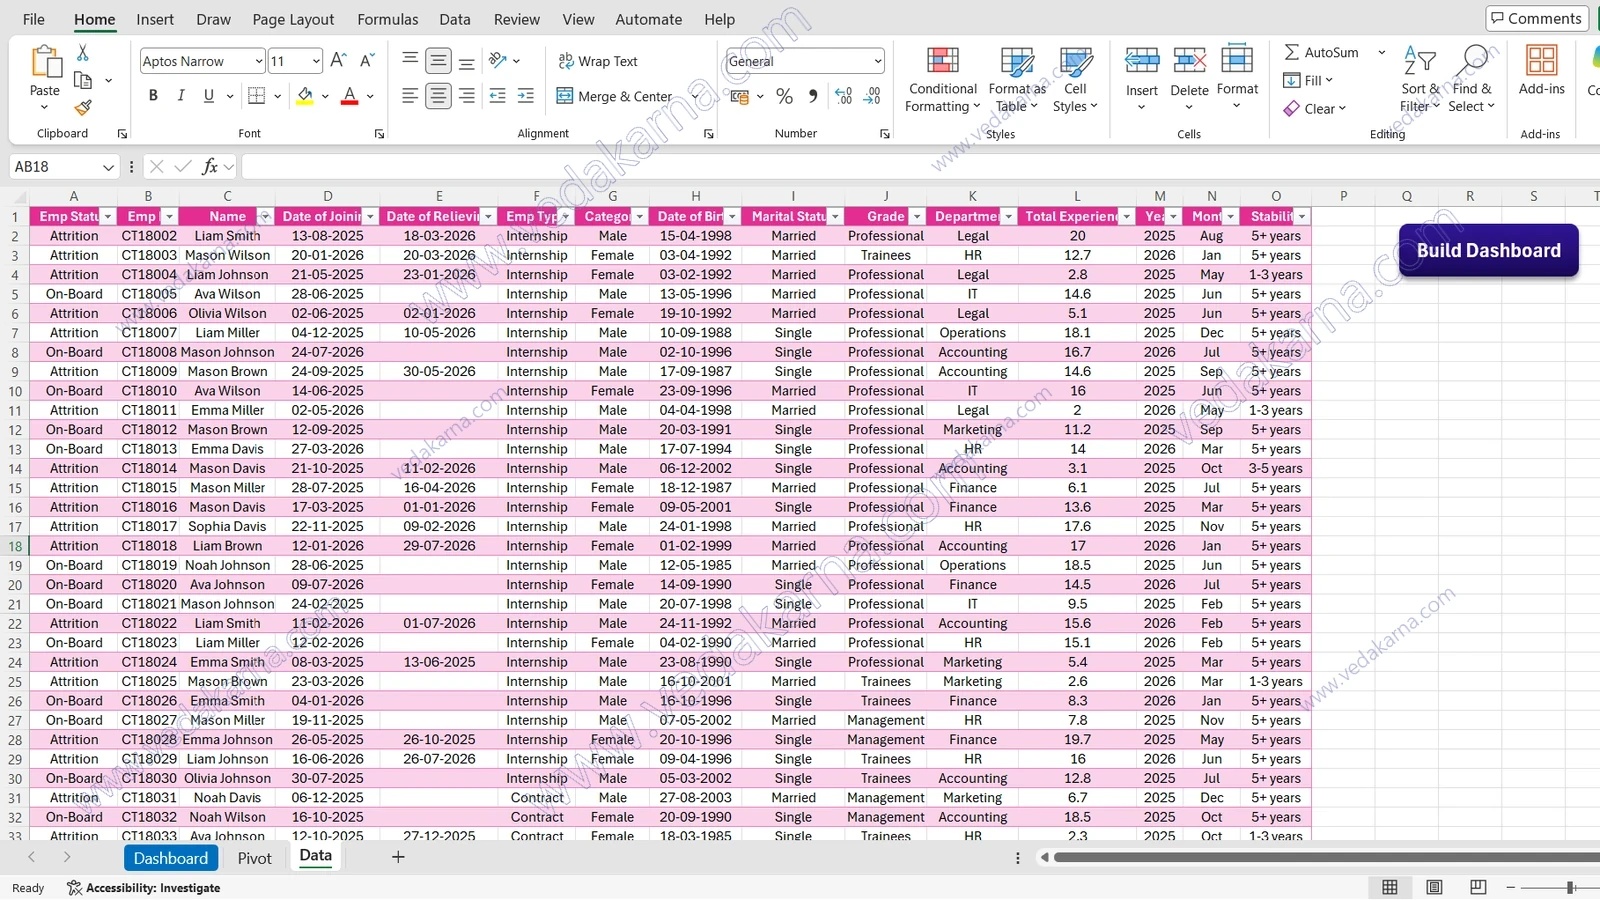Toggle Center horizontal alignment

[438, 96]
